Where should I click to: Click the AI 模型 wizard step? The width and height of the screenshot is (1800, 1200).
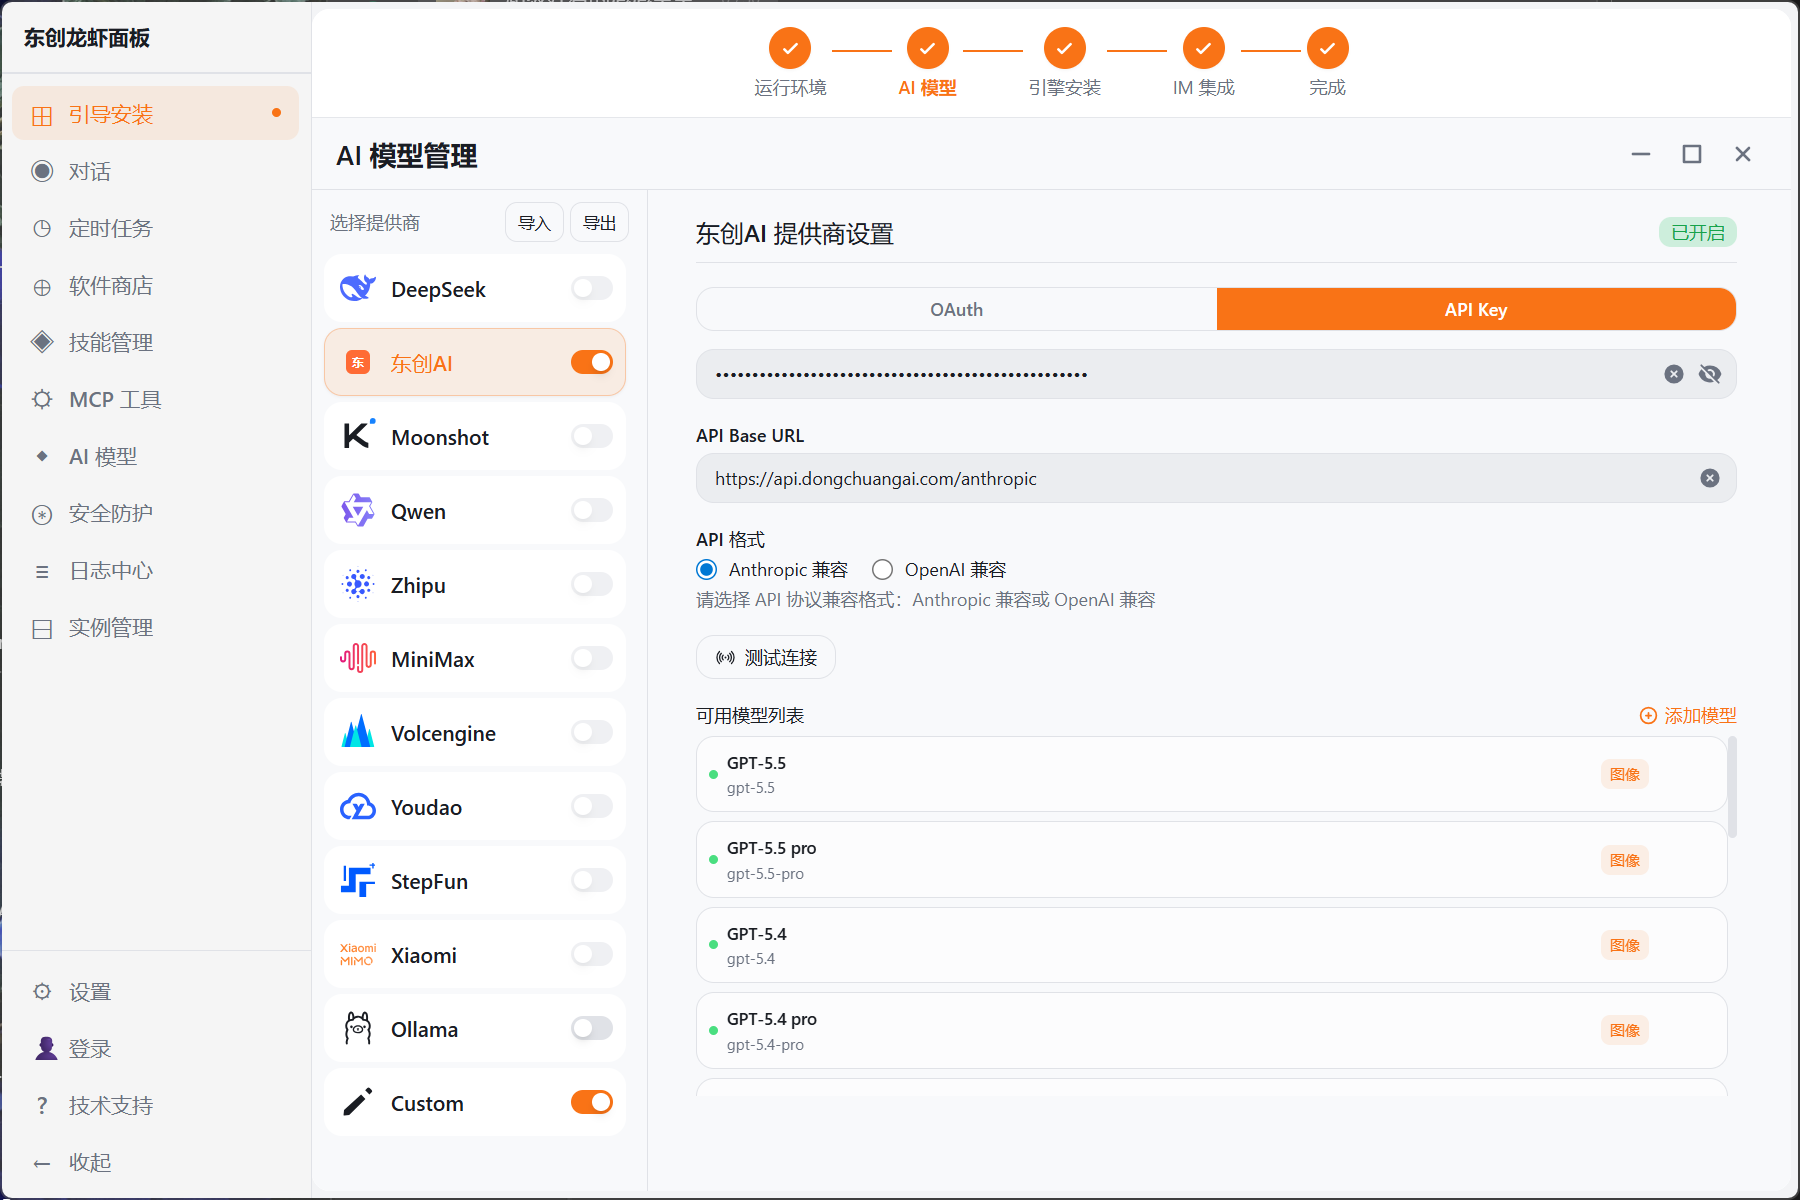click(927, 62)
